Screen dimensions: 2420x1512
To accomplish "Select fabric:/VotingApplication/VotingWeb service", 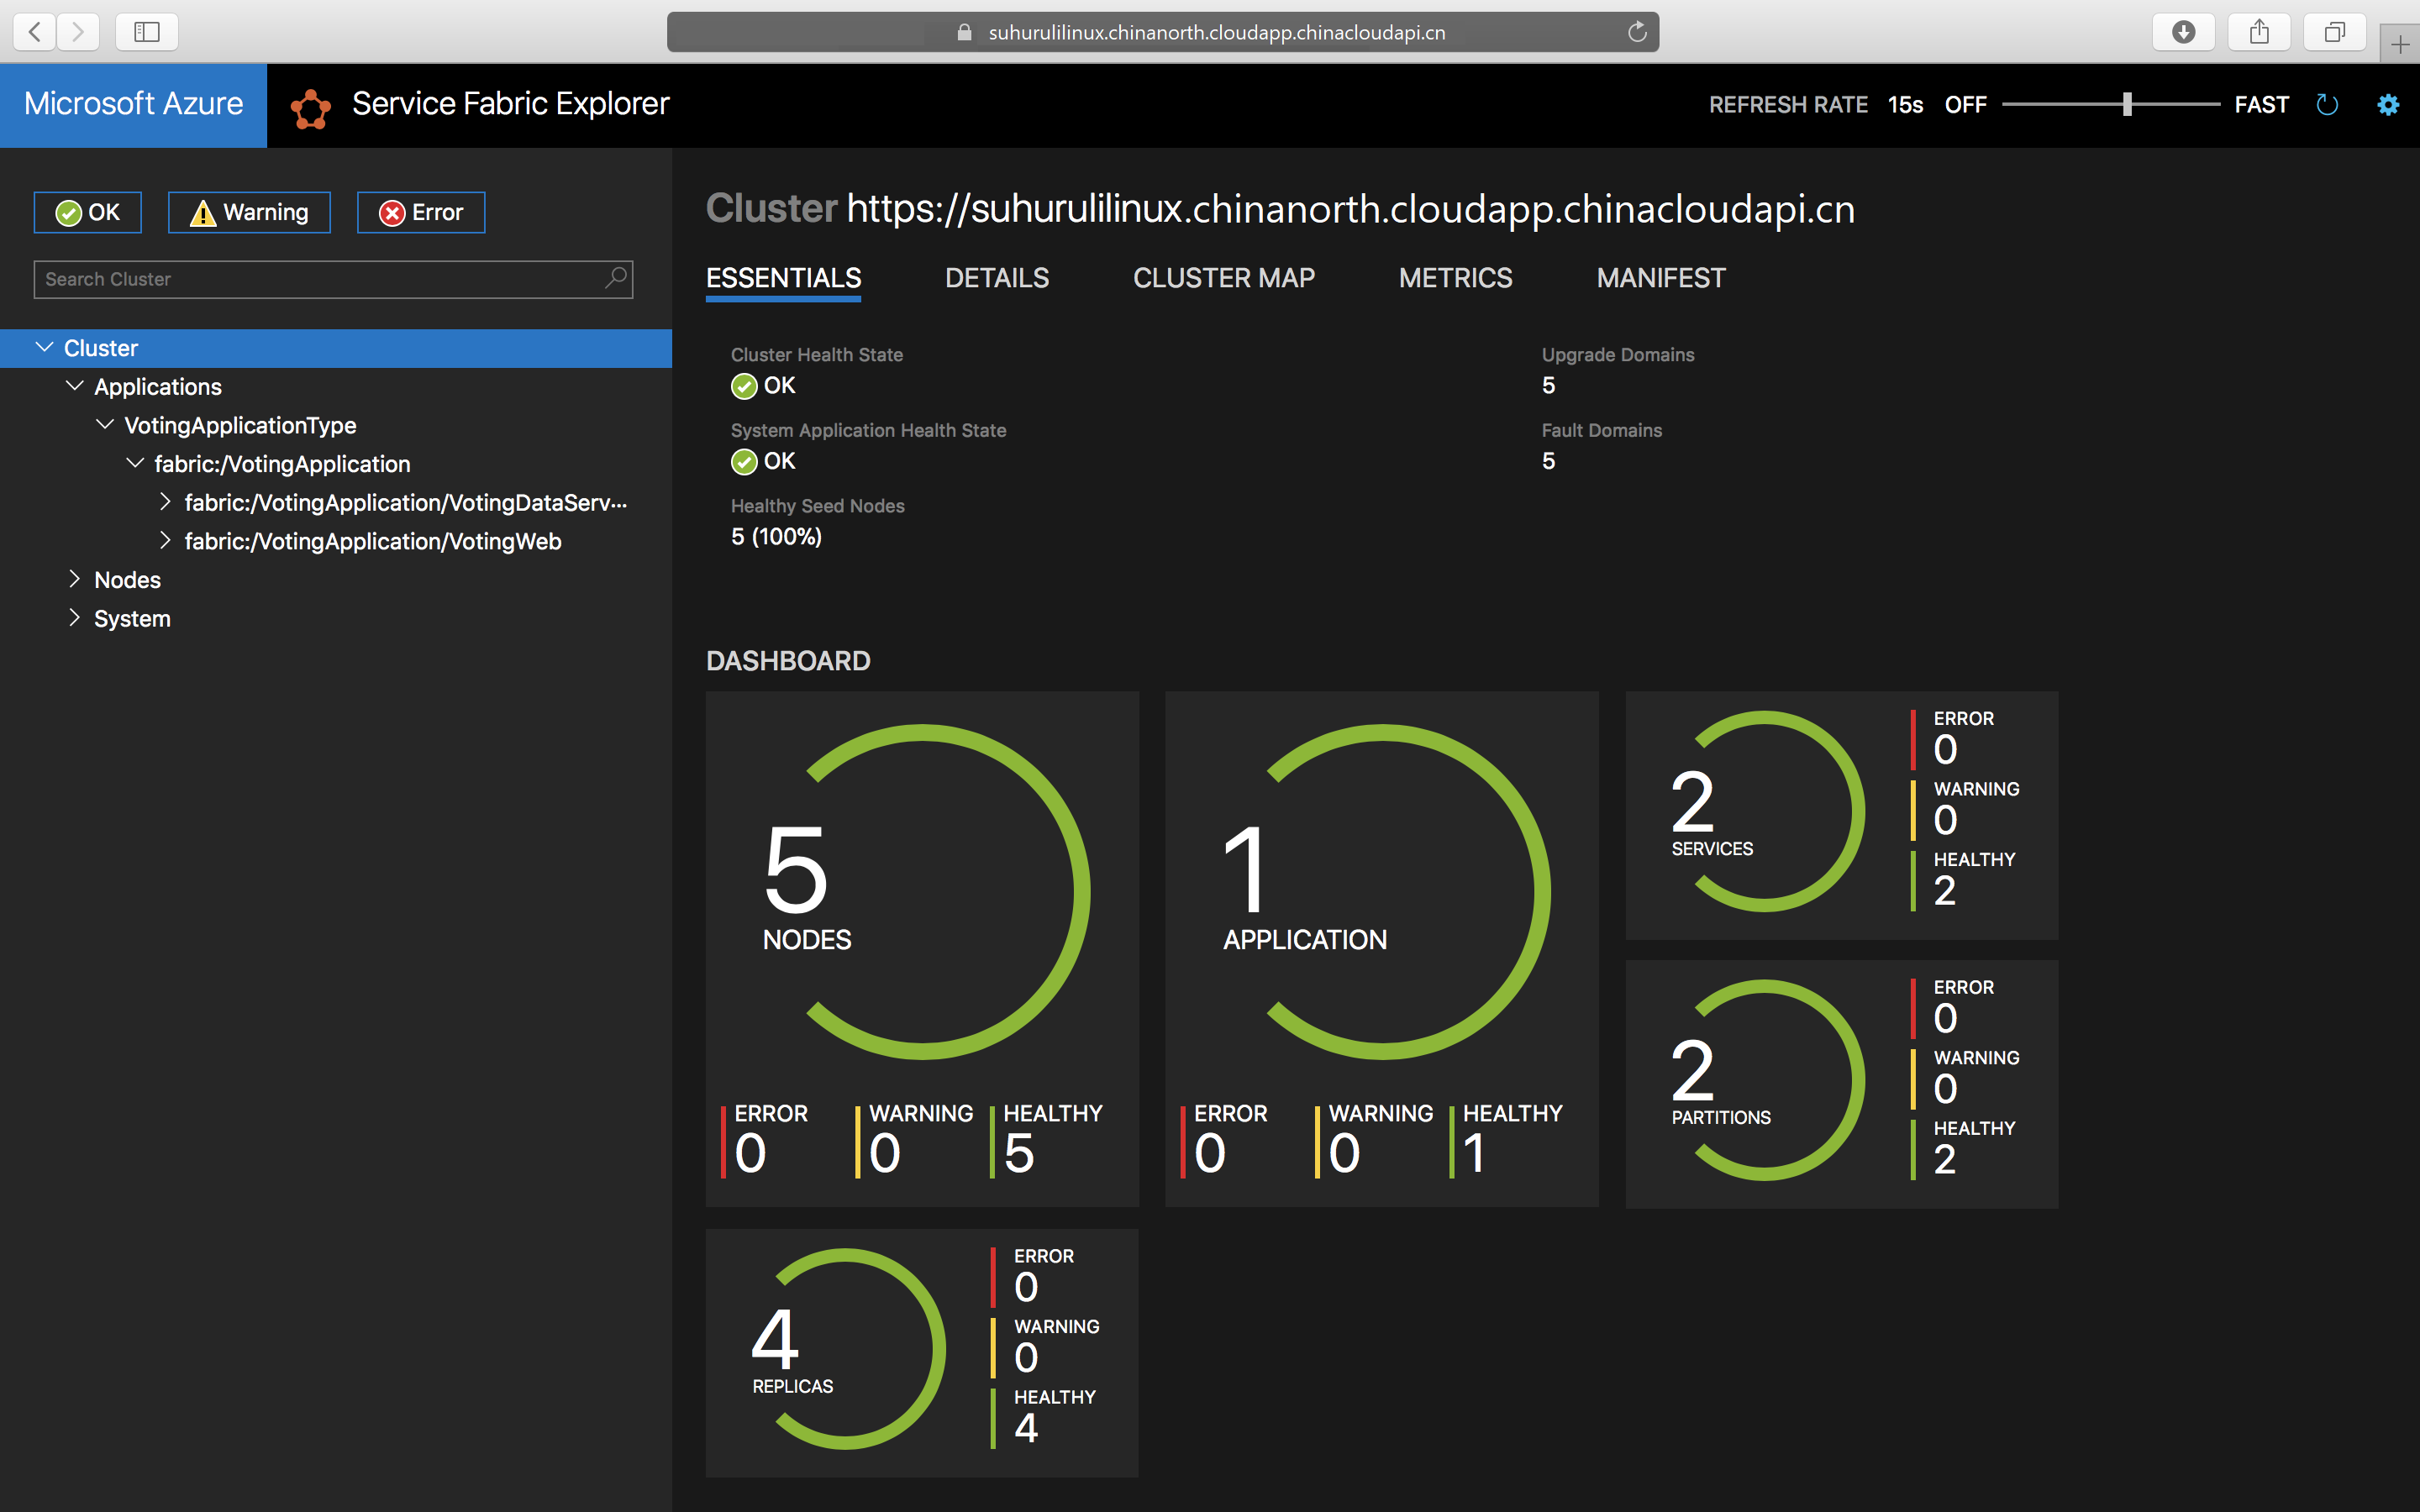I will click(x=372, y=541).
